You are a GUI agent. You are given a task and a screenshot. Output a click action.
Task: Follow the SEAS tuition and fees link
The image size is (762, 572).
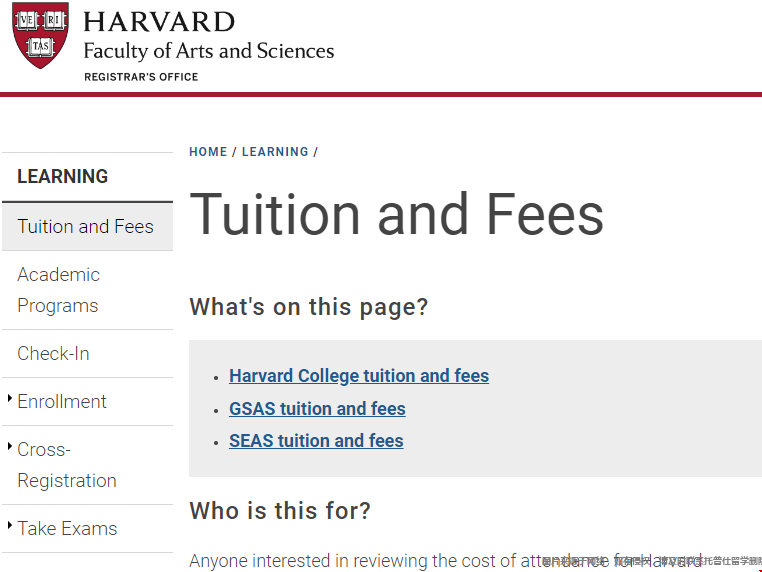click(x=316, y=441)
